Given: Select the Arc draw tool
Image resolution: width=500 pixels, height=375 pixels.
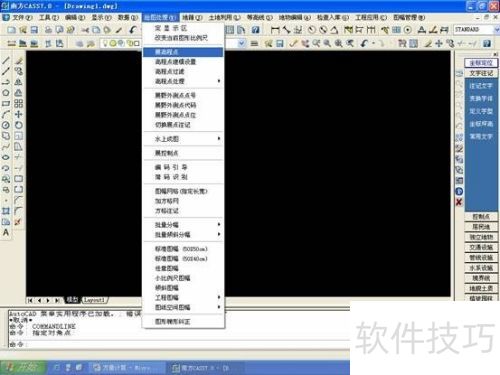Looking at the screenshot, I should [x=6, y=114].
